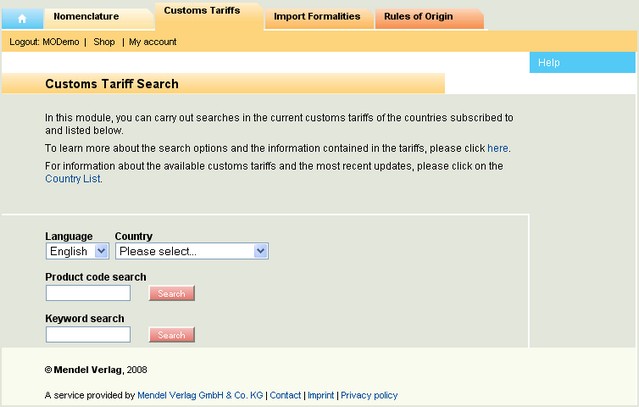Viewport: 639px width, 407px height.
Task: Focus the Keyword search text field
Action: [x=88, y=334]
